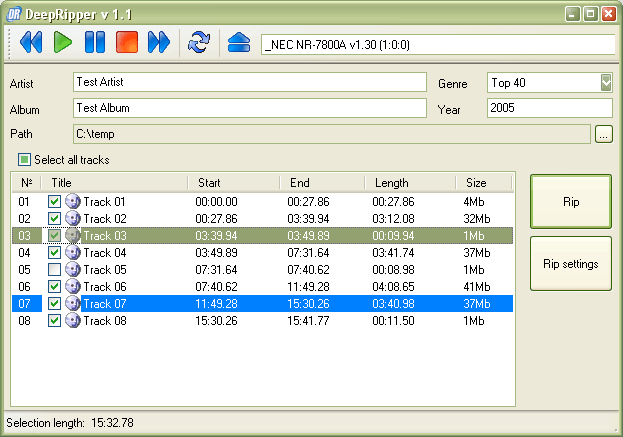Uncheck Track 07 checkbox
Screen dimensions: 623x437
click(54, 304)
